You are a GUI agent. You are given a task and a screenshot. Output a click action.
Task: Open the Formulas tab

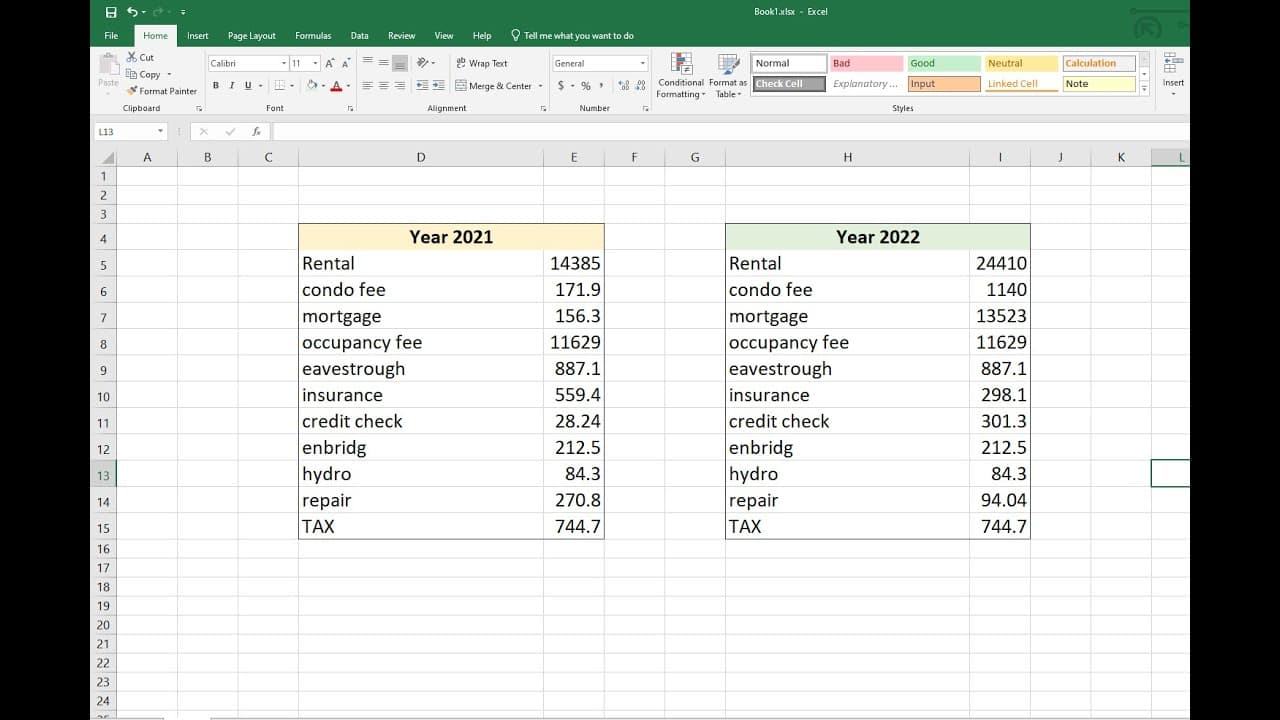pos(313,35)
